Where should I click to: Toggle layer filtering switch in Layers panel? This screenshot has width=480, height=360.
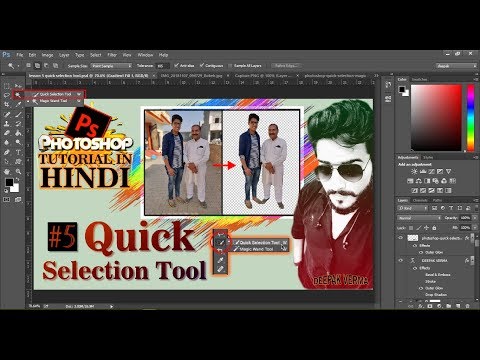pyautogui.click(x=476, y=208)
